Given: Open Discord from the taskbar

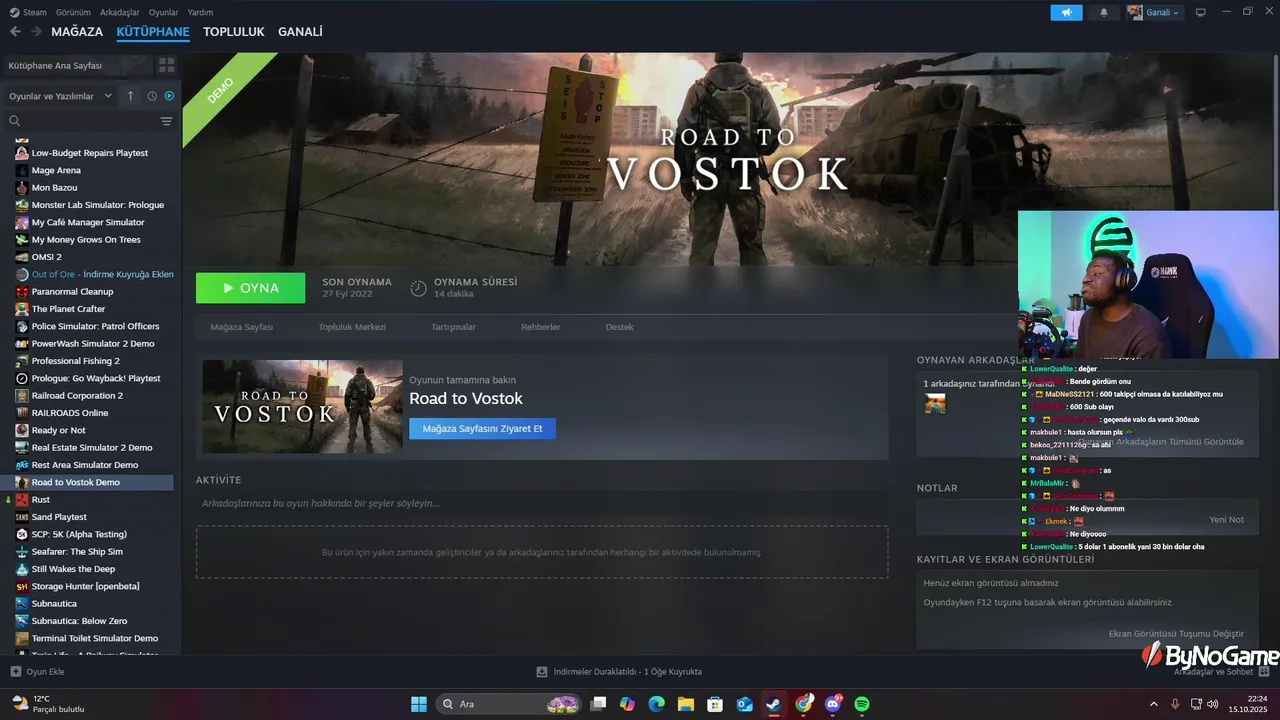Looking at the screenshot, I should pyautogui.click(x=833, y=704).
